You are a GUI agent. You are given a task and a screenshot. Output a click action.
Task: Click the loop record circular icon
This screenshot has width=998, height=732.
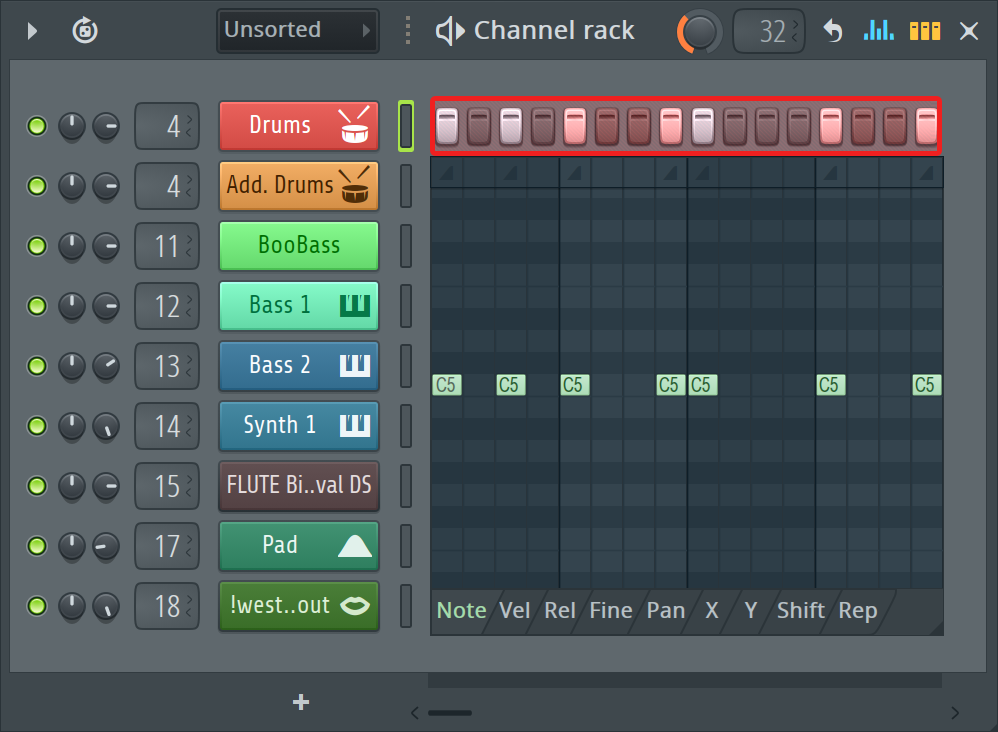85,31
